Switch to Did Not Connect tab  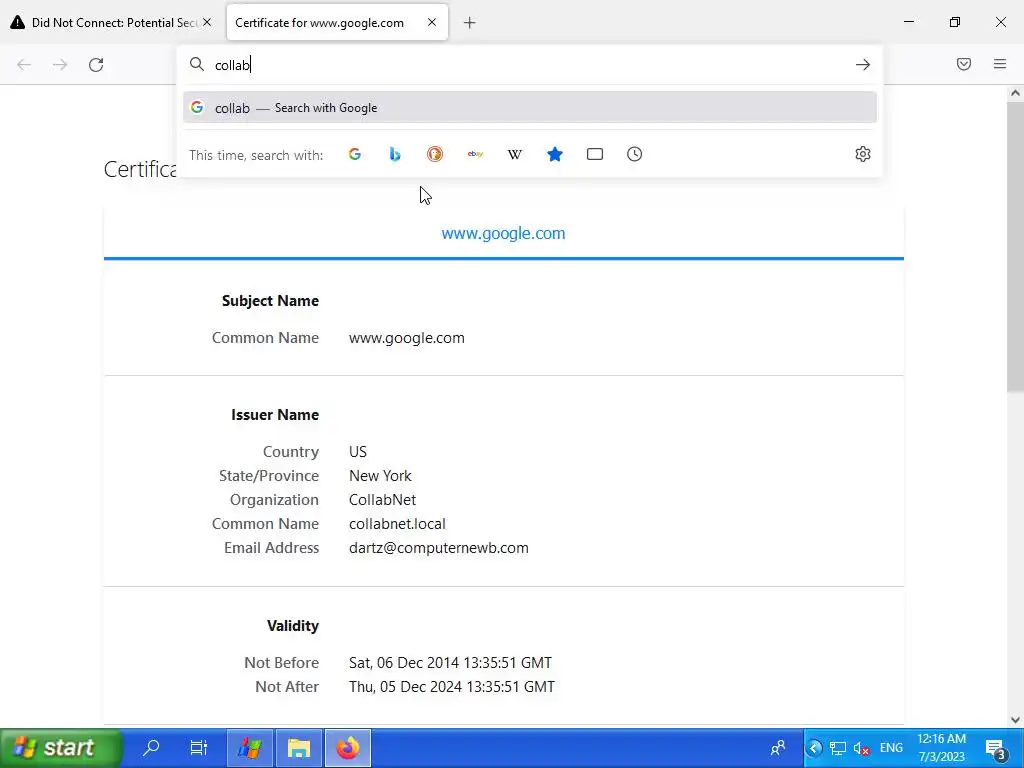(x=111, y=22)
